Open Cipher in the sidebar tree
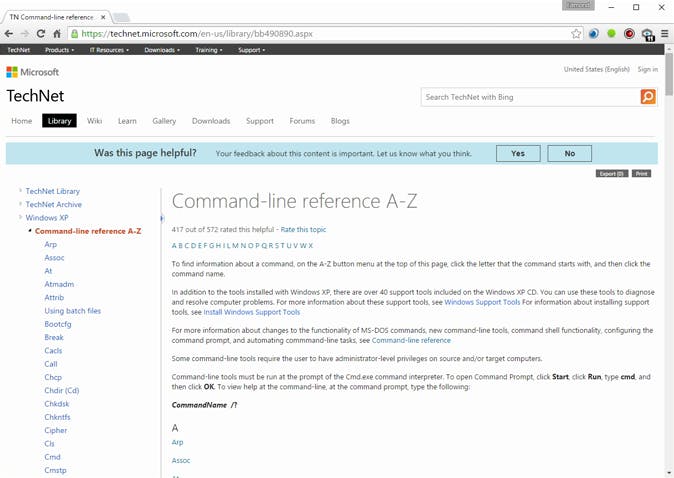The image size is (674, 478). pyautogui.click(x=56, y=430)
